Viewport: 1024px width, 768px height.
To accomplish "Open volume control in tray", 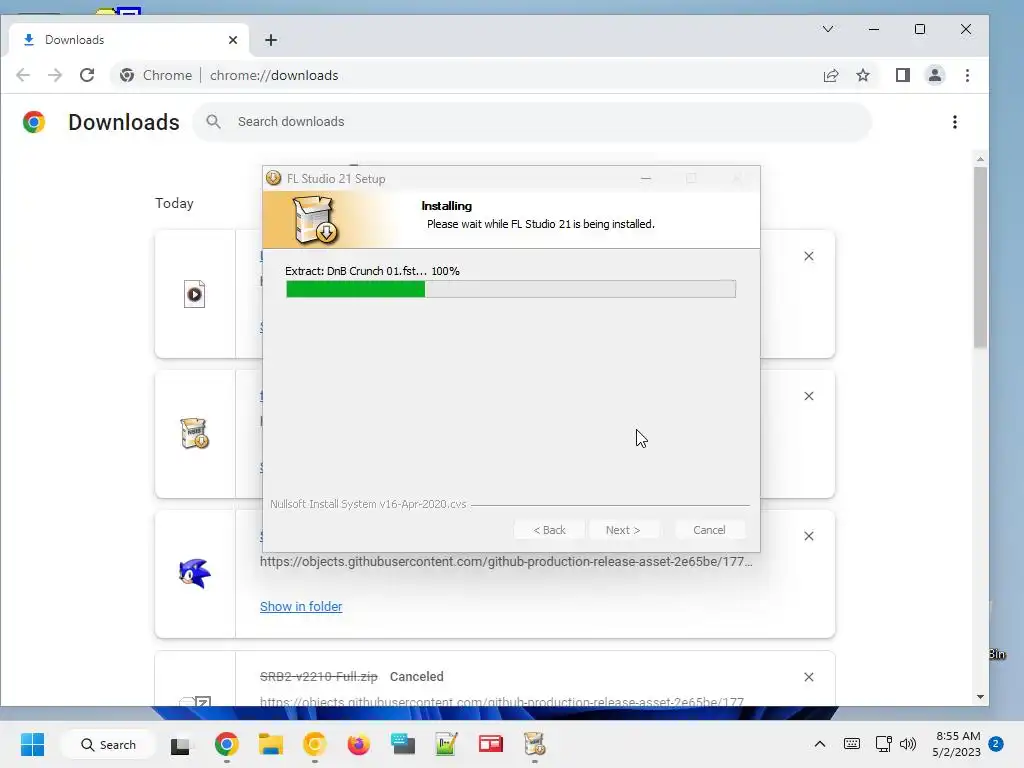I will click(x=908, y=744).
